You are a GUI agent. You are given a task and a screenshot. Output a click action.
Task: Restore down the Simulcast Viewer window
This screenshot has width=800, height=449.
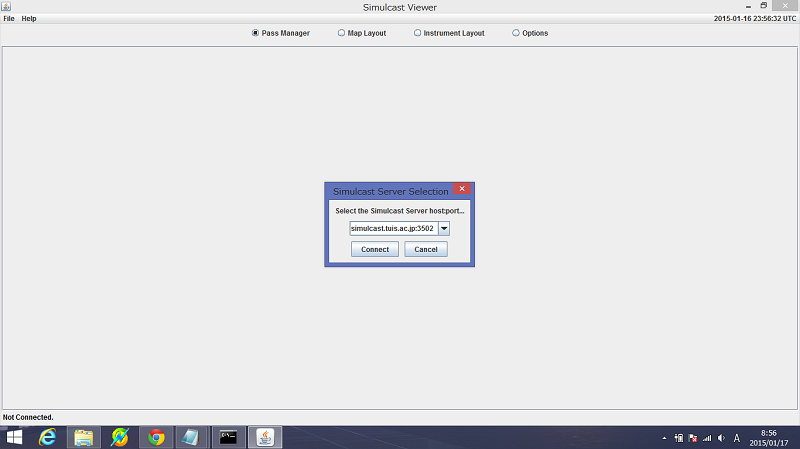click(x=764, y=6)
